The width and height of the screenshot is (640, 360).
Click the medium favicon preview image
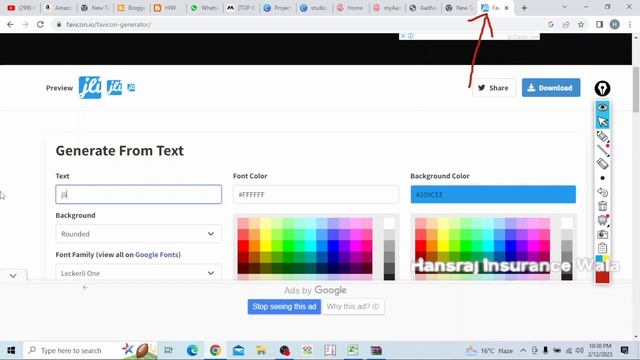114,88
